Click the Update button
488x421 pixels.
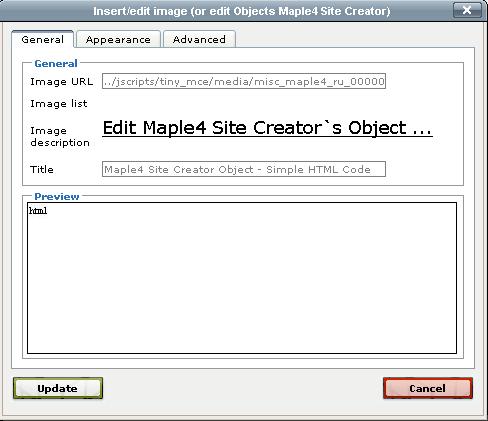click(58, 388)
